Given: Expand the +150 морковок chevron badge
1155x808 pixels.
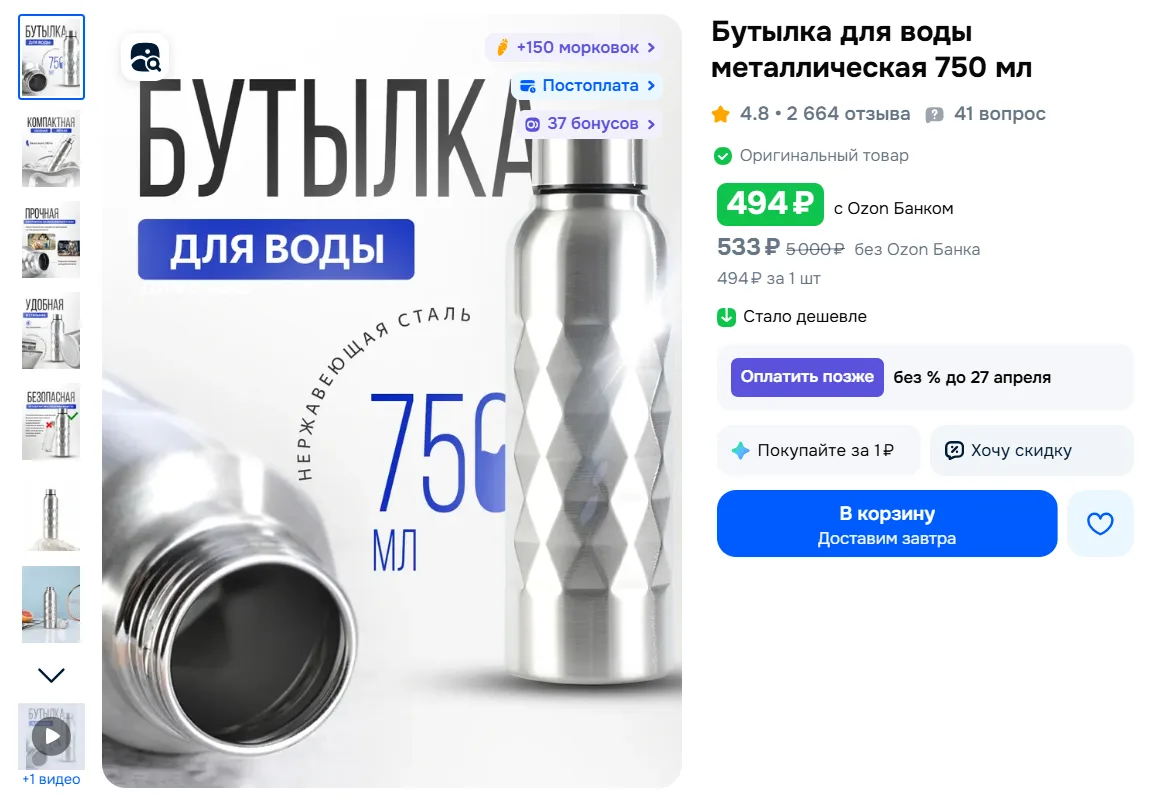Looking at the screenshot, I should pos(571,48).
